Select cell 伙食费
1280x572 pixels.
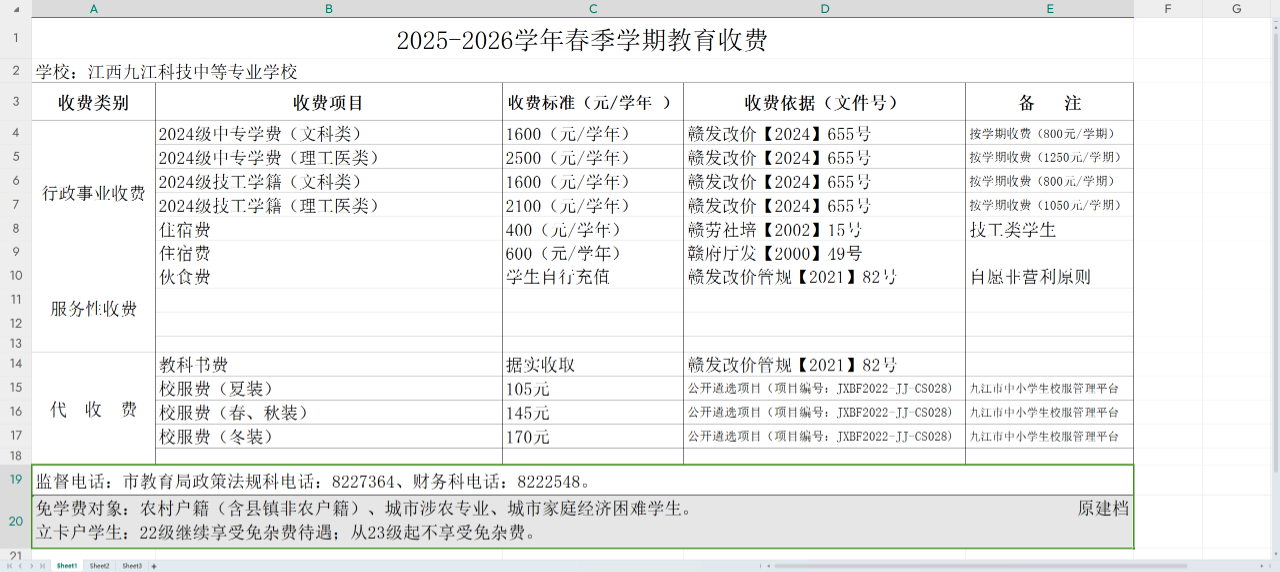pos(329,277)
